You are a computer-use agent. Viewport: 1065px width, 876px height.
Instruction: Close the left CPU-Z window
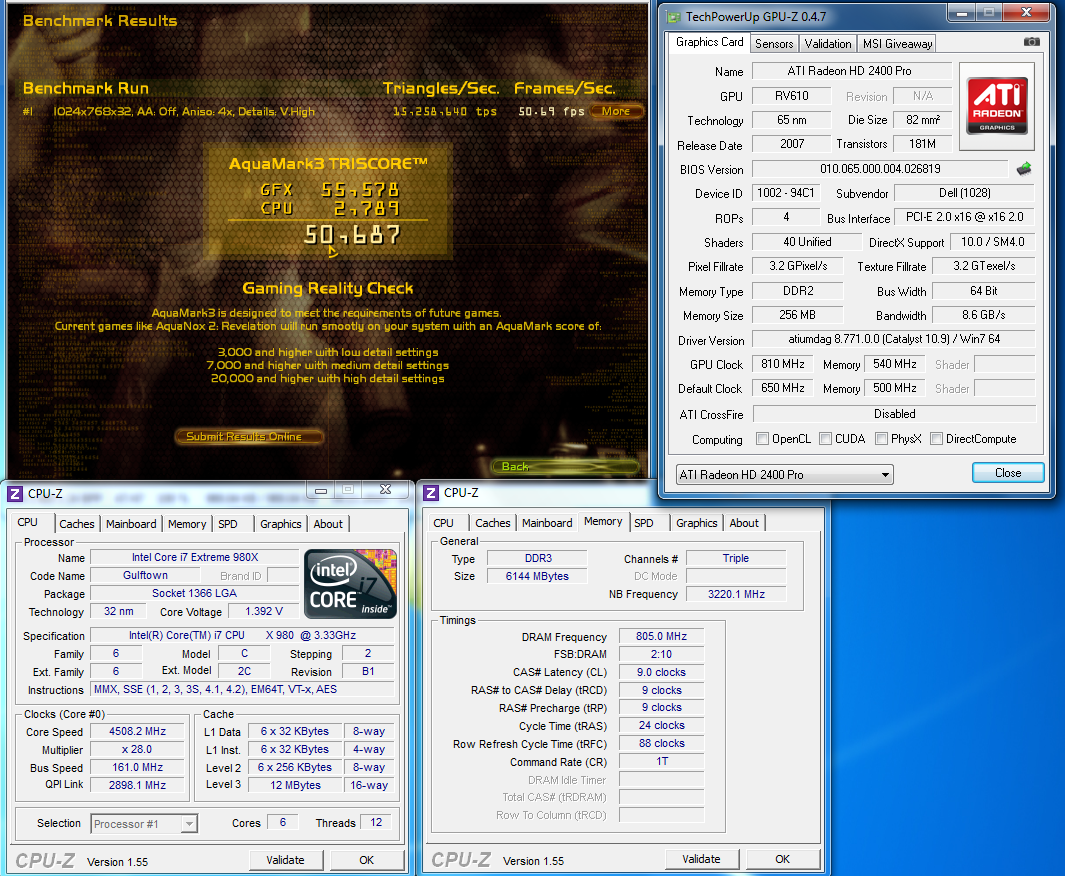point(385,490)
